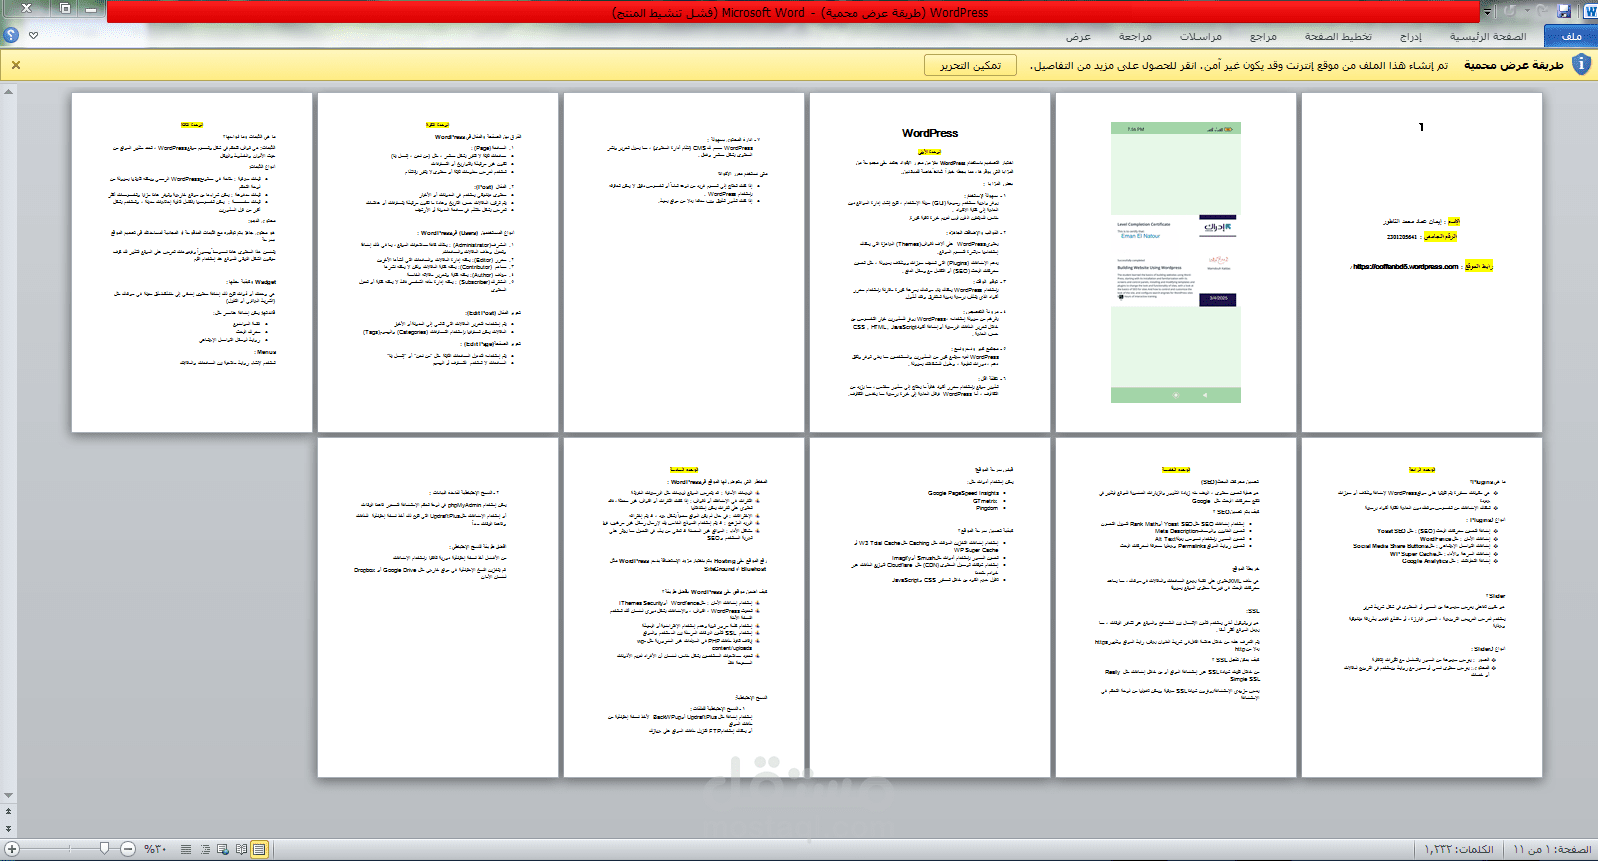
Task: Open the مراجع (References) tab
Action: (x=1263, y=36)
